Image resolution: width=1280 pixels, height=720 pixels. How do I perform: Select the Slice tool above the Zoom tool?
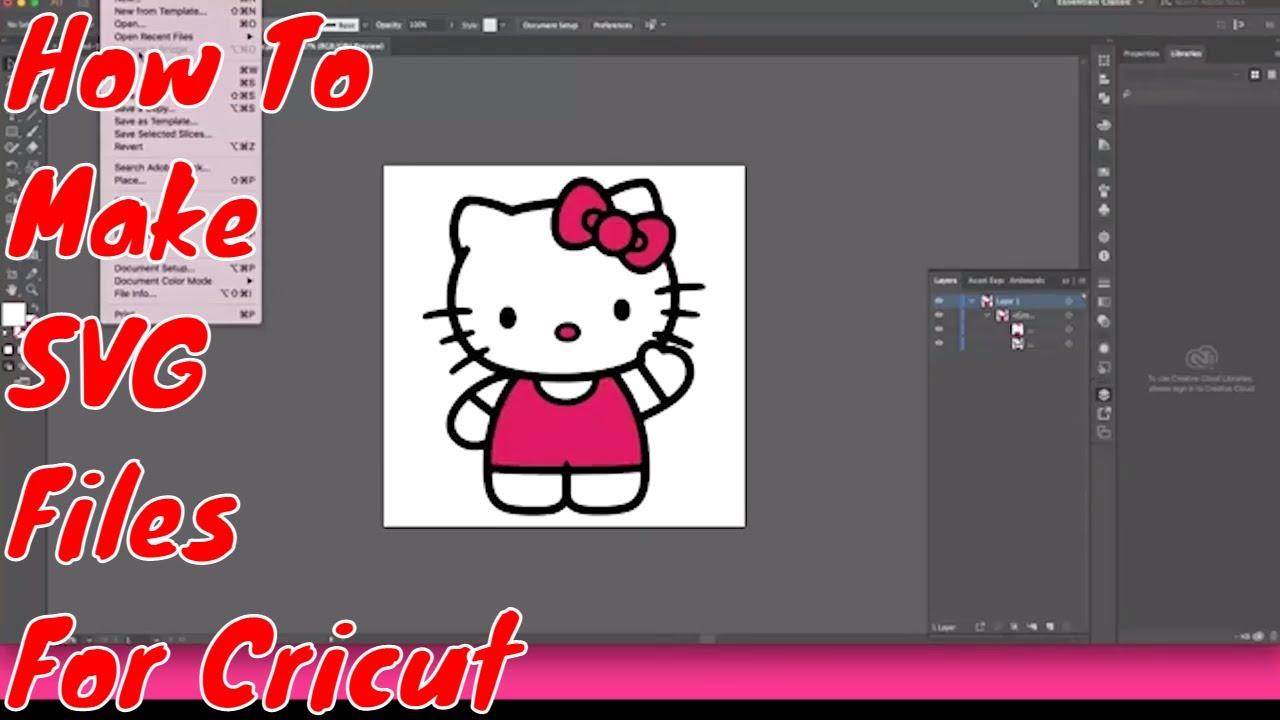click(32, 273)
